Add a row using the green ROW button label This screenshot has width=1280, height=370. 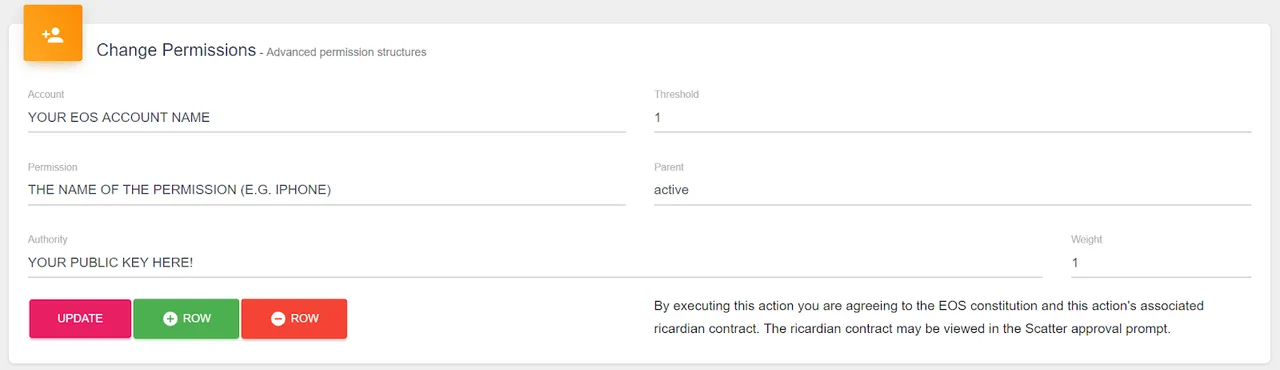[197, 318]
